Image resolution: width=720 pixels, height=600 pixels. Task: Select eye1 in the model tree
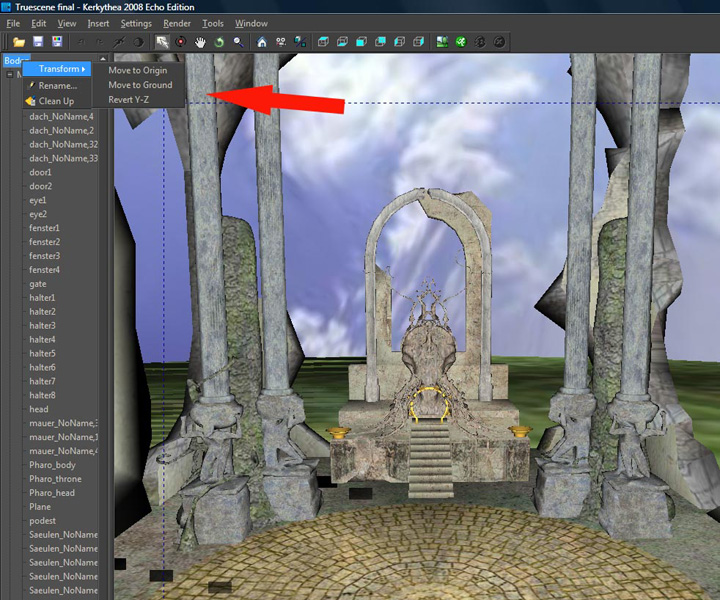coord(38,200)
